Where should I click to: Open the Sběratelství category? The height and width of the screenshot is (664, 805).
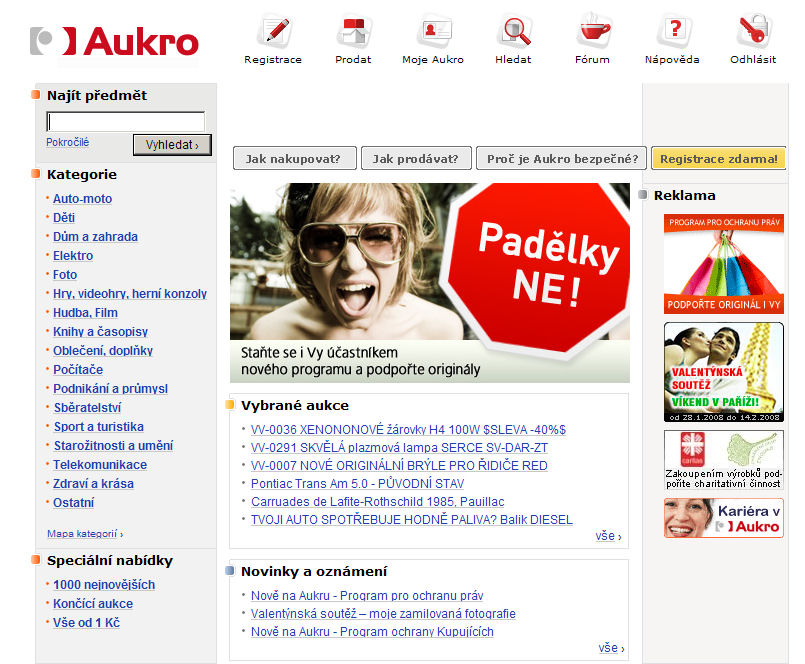coord(87,408)
